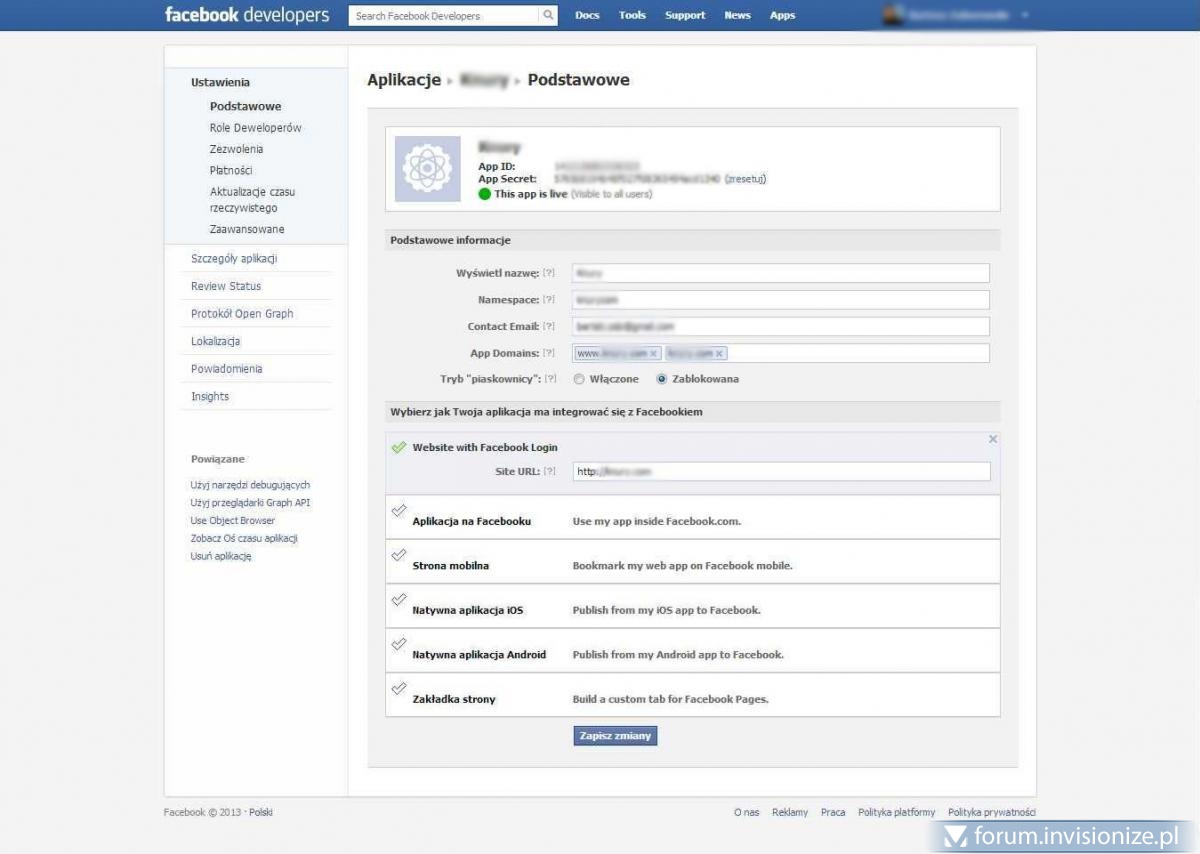The height and width of the screenshot is (854, 1200).
Task: Expand the Protokół Open Graph sidebar section
Action: (242, 314)
